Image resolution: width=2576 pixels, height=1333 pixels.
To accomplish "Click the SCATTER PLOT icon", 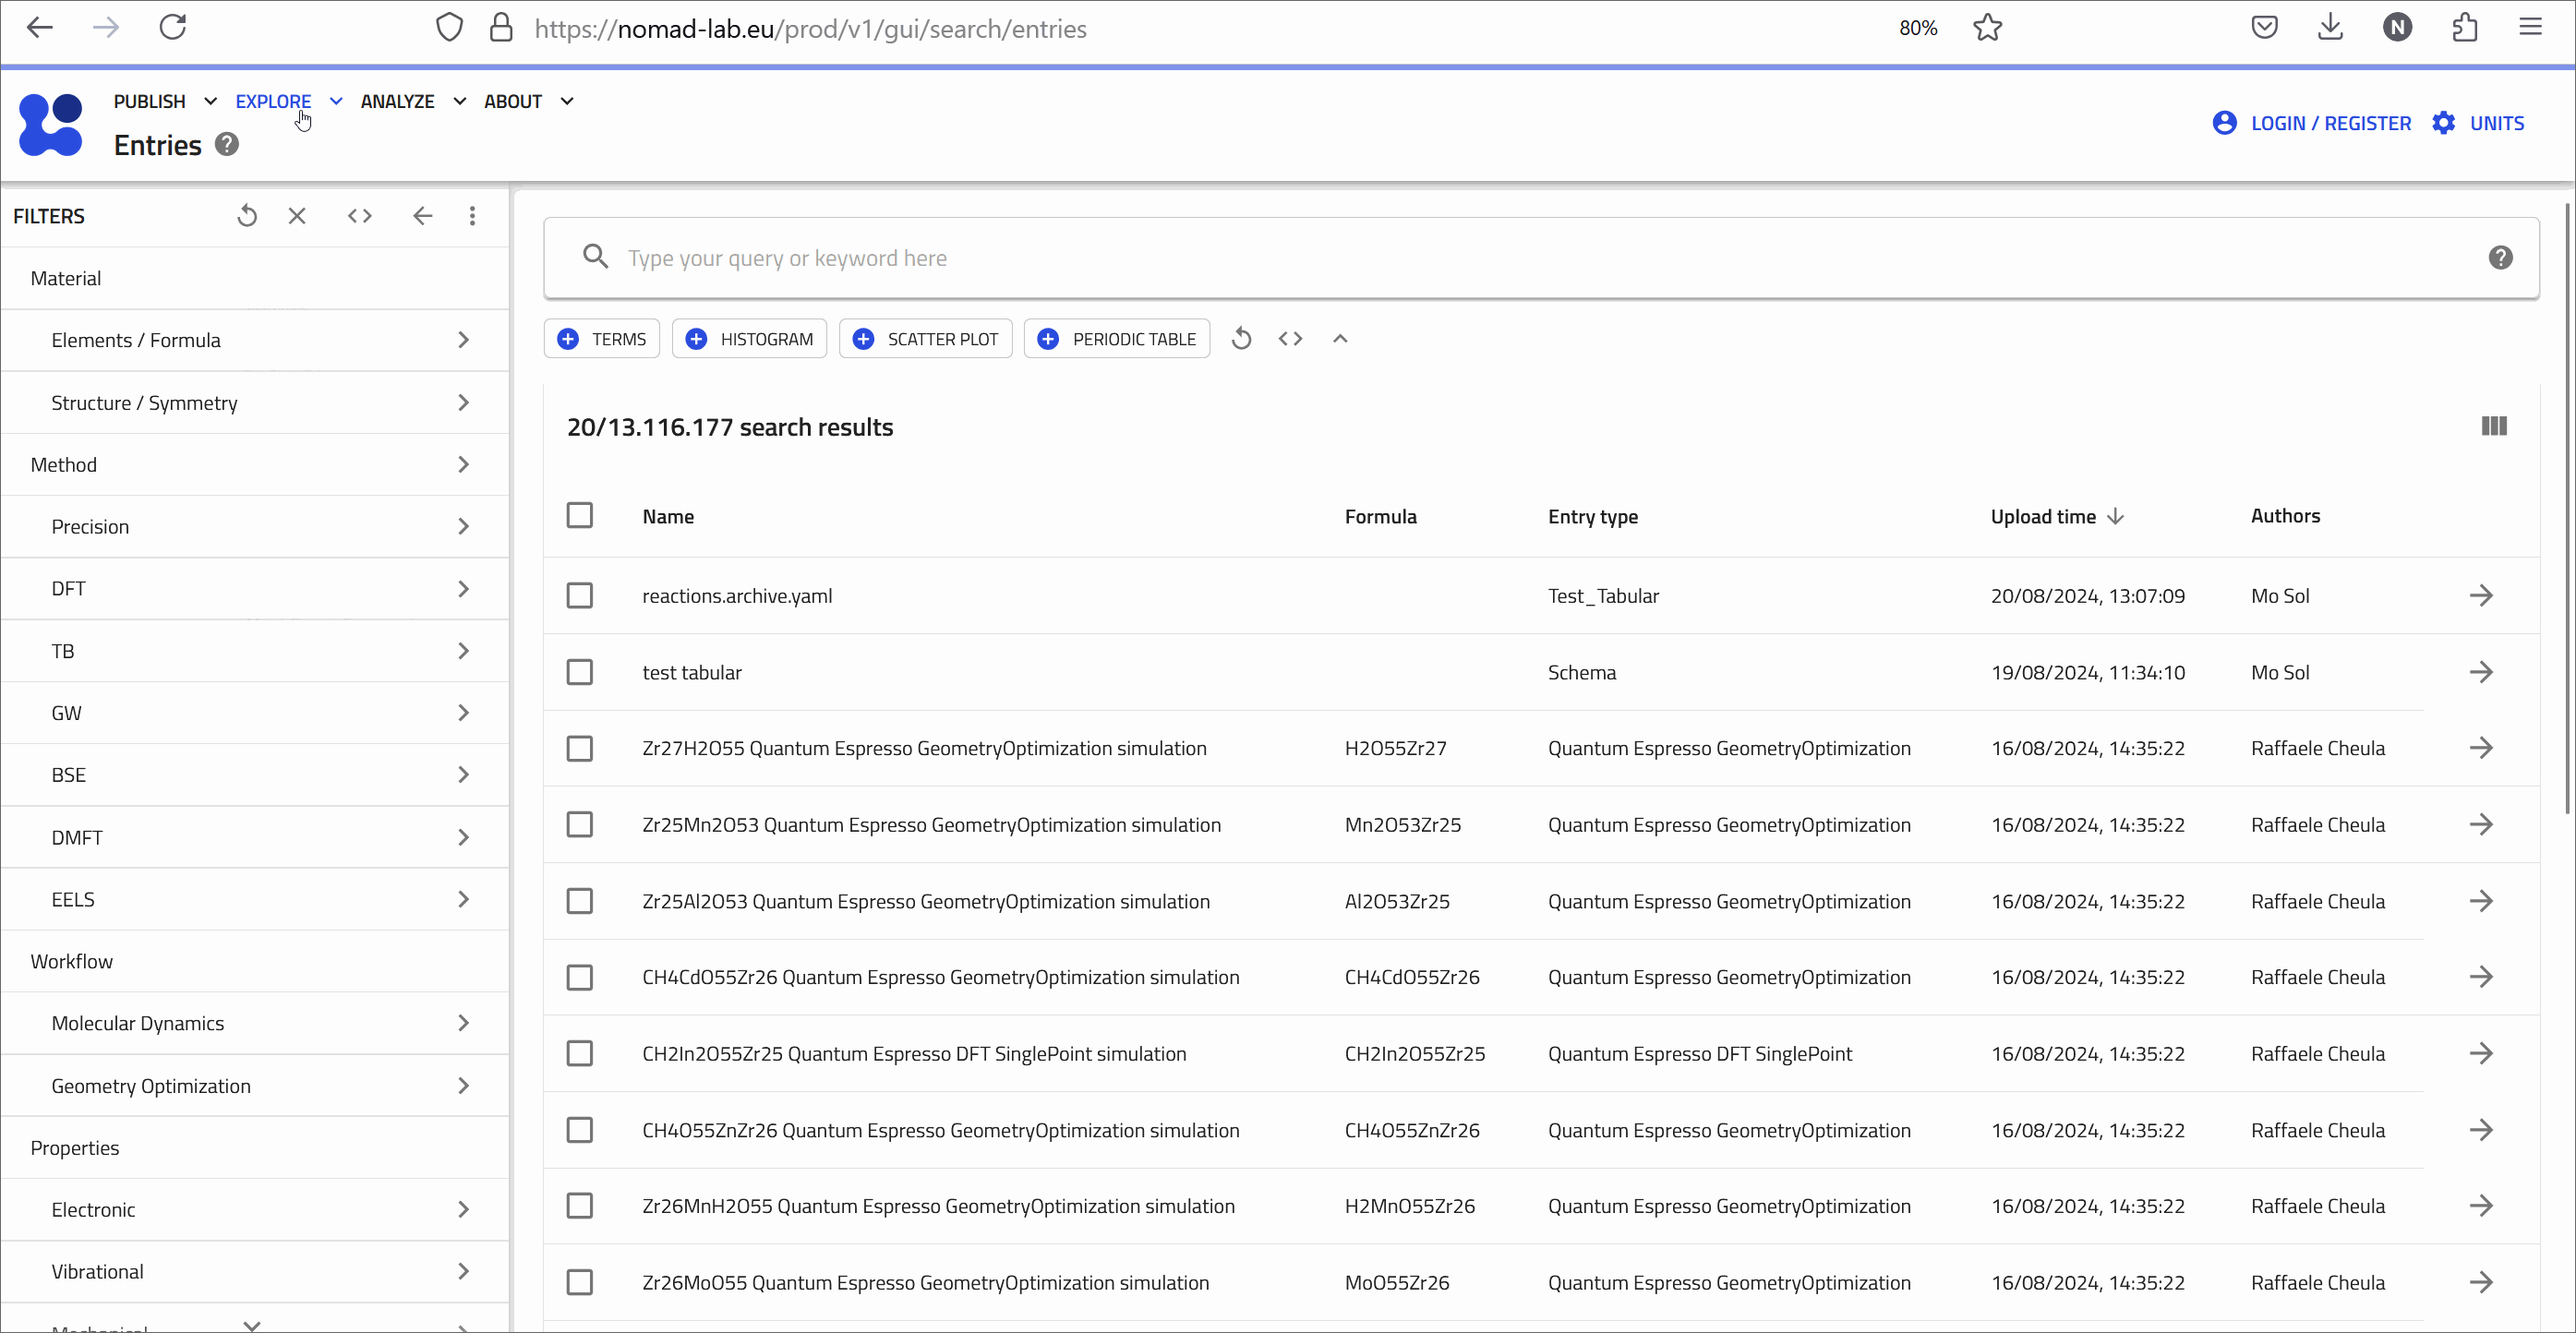I will (864, 339).
